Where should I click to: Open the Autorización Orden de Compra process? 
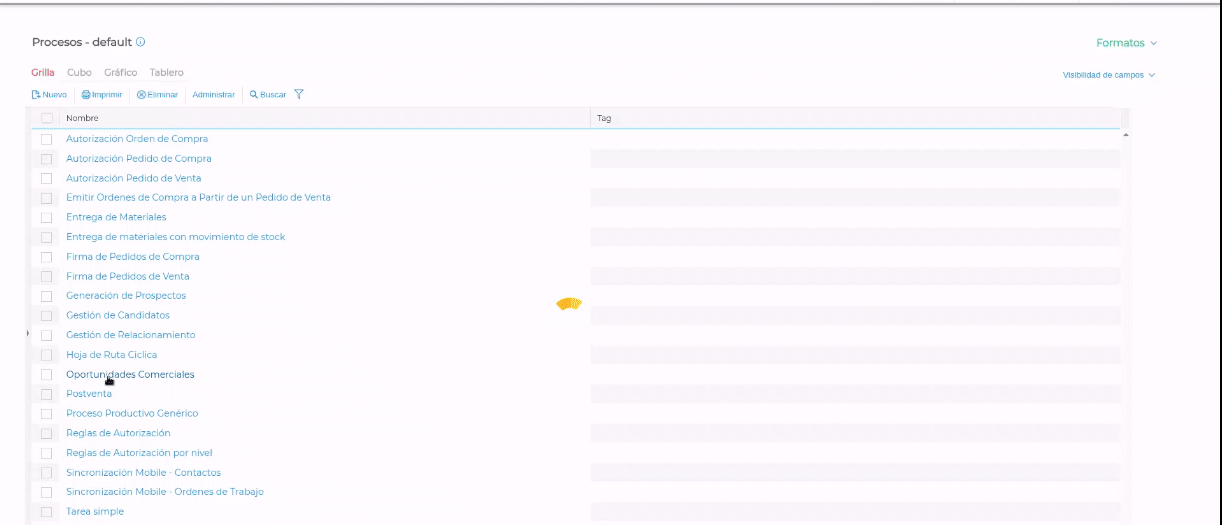[x=137, y=139]
